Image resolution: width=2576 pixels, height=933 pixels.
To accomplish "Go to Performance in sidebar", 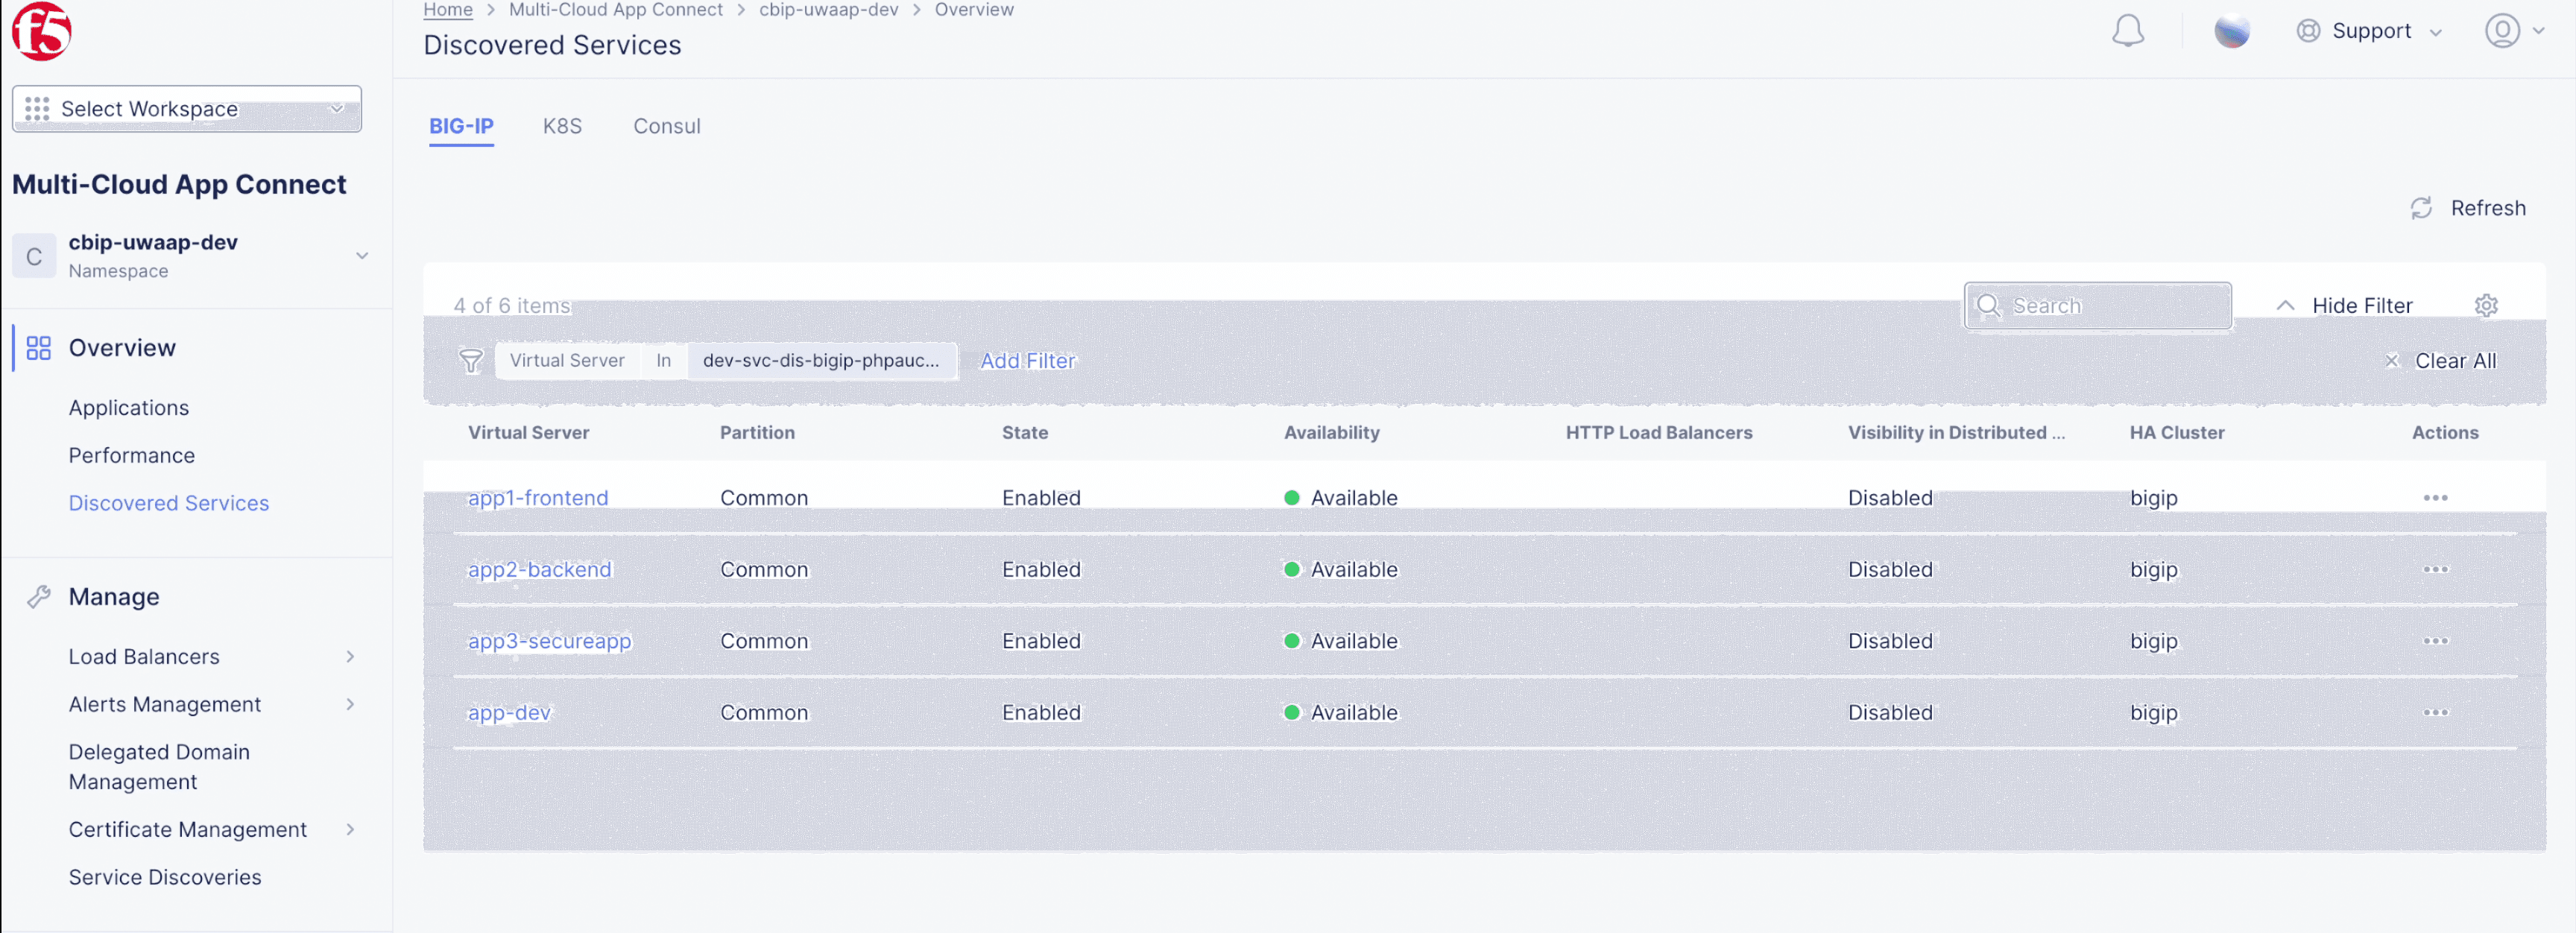I will (x=132, y=456).
